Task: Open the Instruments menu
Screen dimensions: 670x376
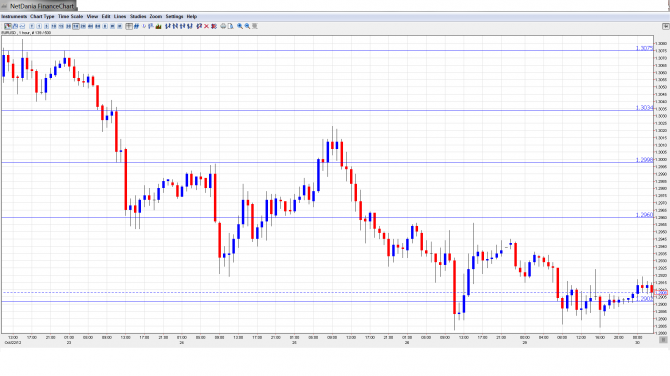Action: click(14, 16)
